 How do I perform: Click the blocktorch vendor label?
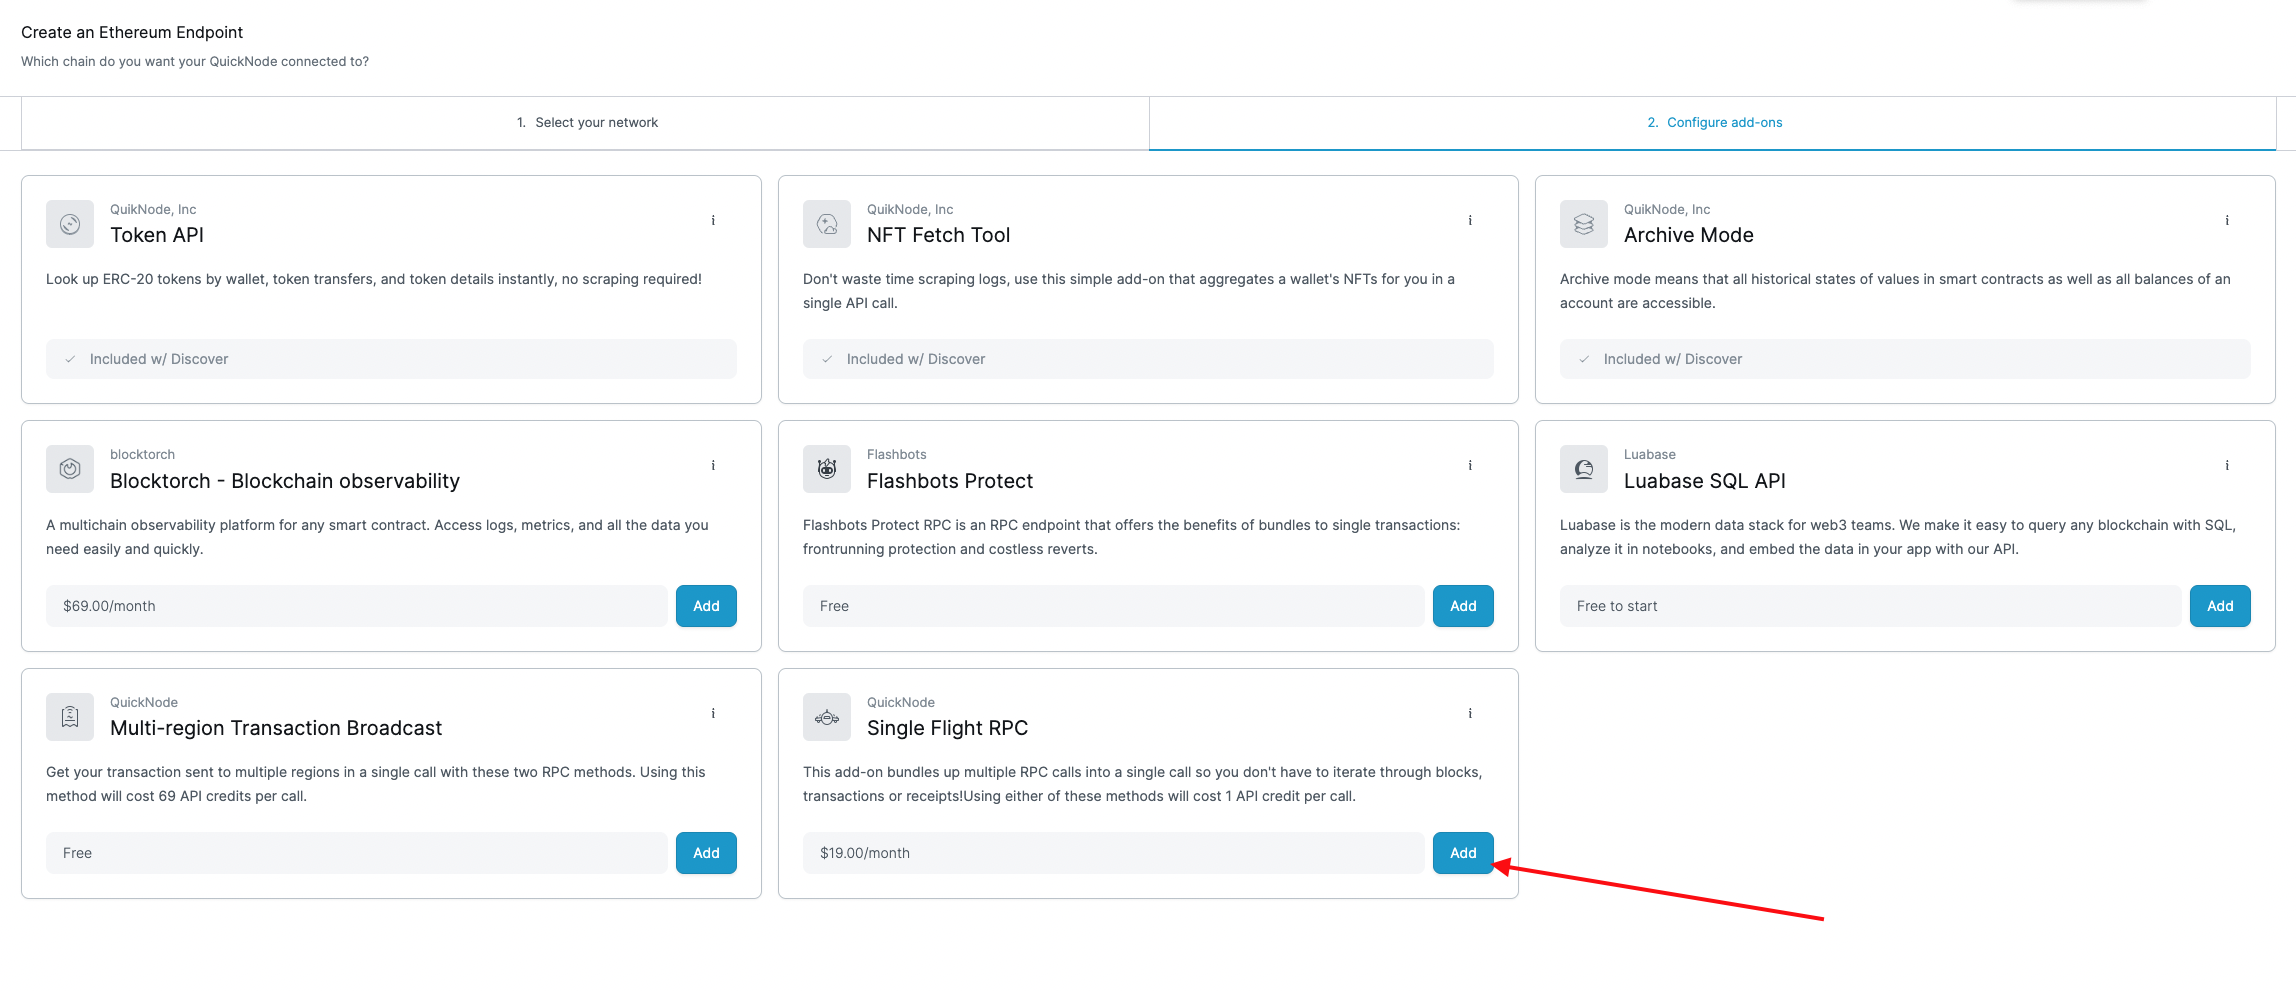[142, 454]
